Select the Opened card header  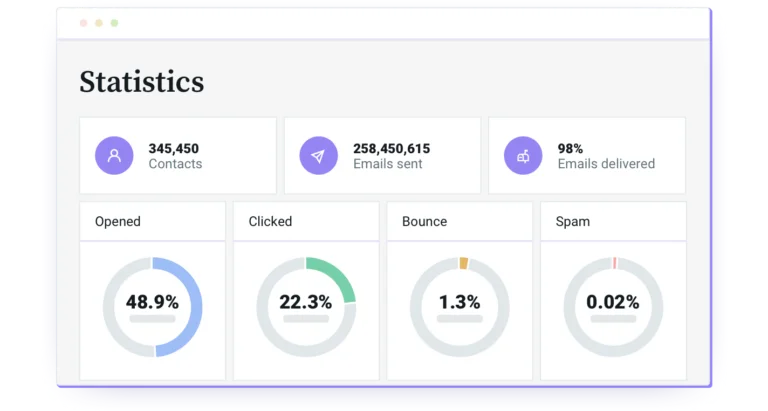[x=152, y=221]
